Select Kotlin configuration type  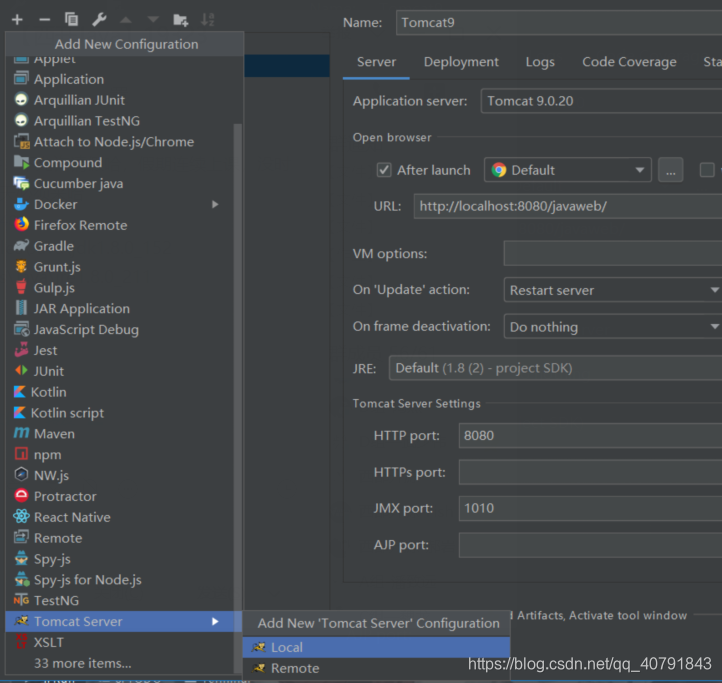click(123, 392)
